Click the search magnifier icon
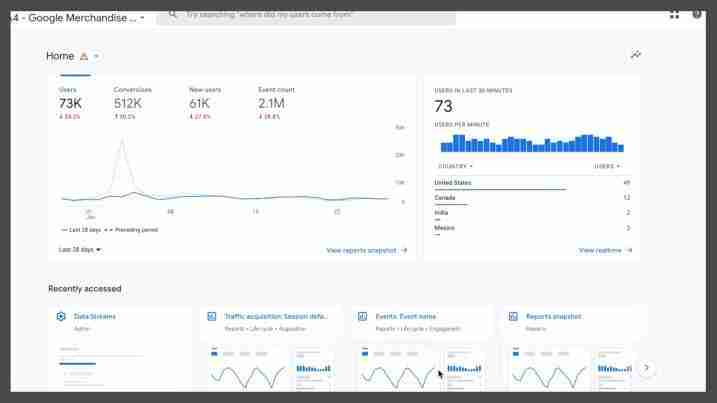717x403 pixels. pyautogui.click(x=172, y=15)
